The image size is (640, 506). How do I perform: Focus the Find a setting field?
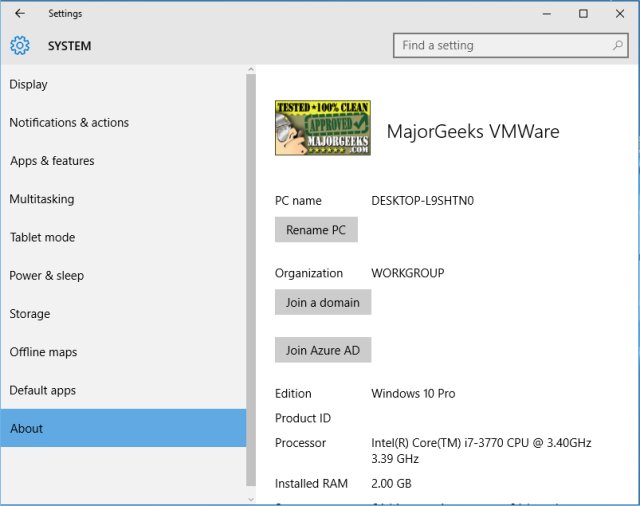pyautogui.click(x=511, y=45)
